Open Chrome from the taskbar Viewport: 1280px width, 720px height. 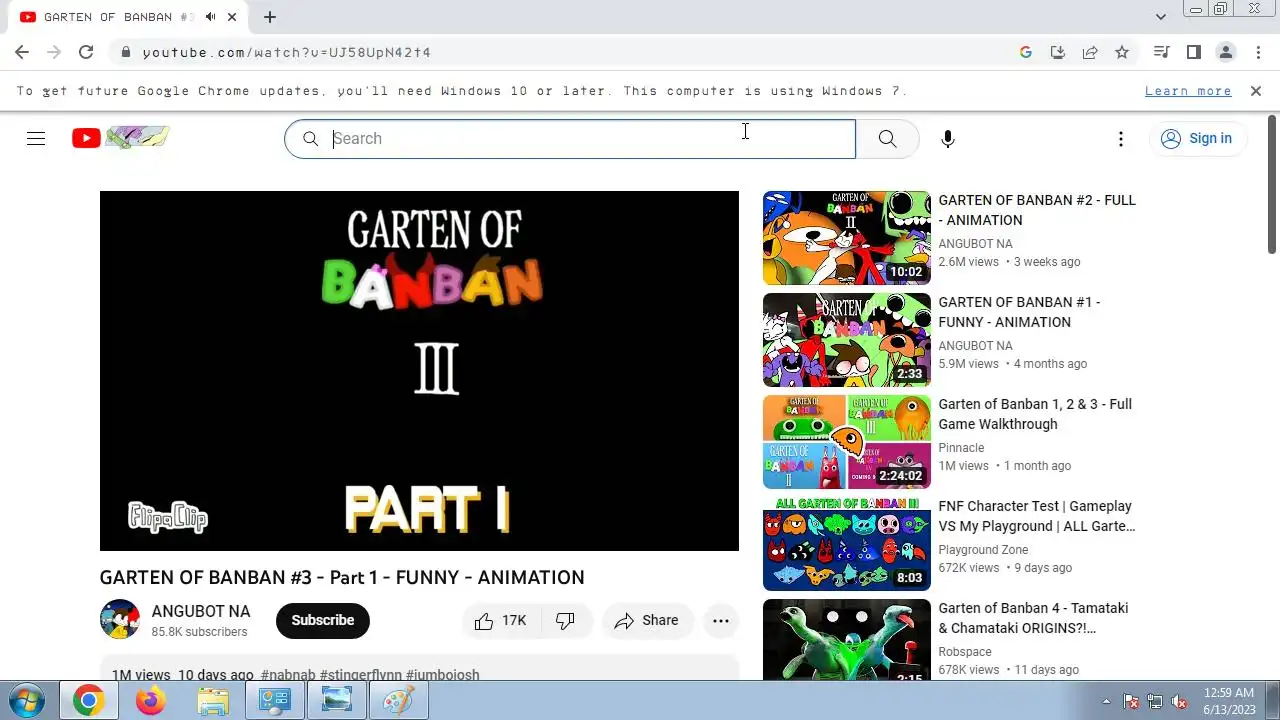tap(88, 702)
